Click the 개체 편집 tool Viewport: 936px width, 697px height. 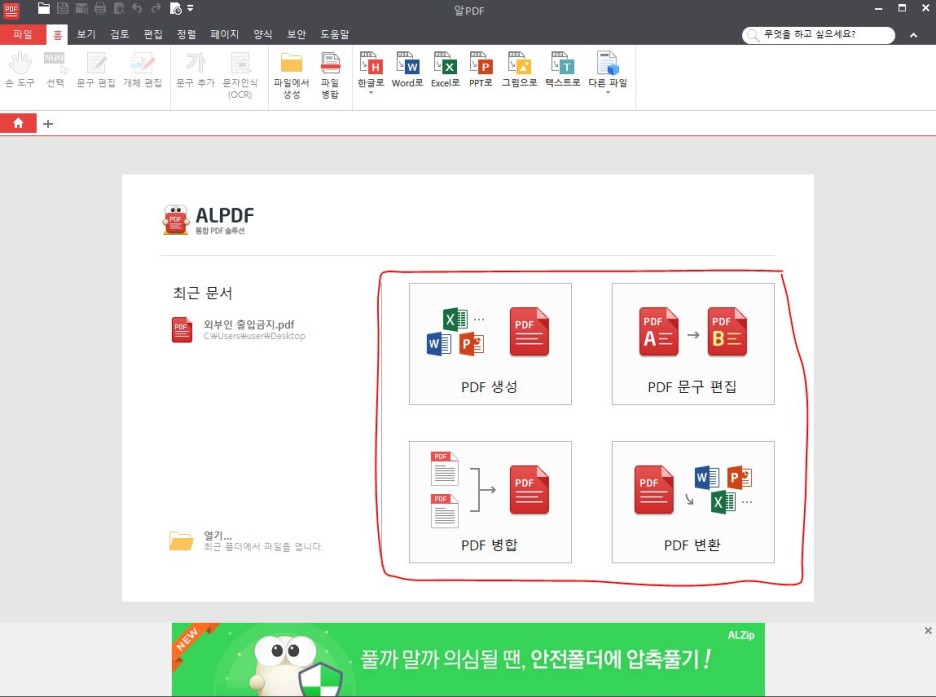142,70
